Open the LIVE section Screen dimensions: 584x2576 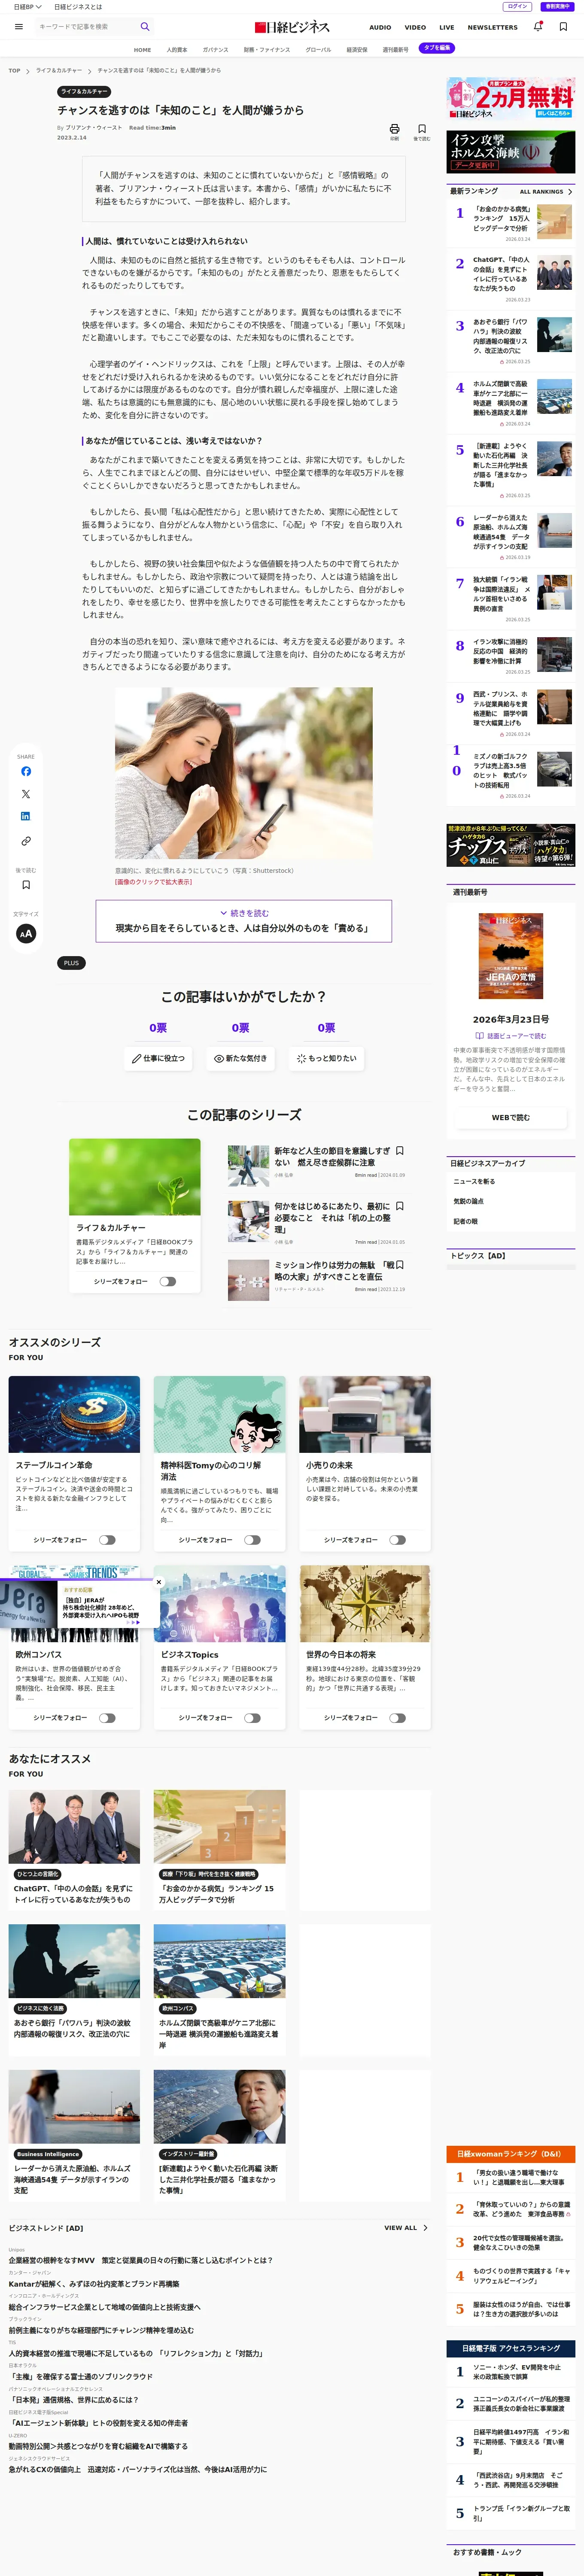[x=447, y=28]
